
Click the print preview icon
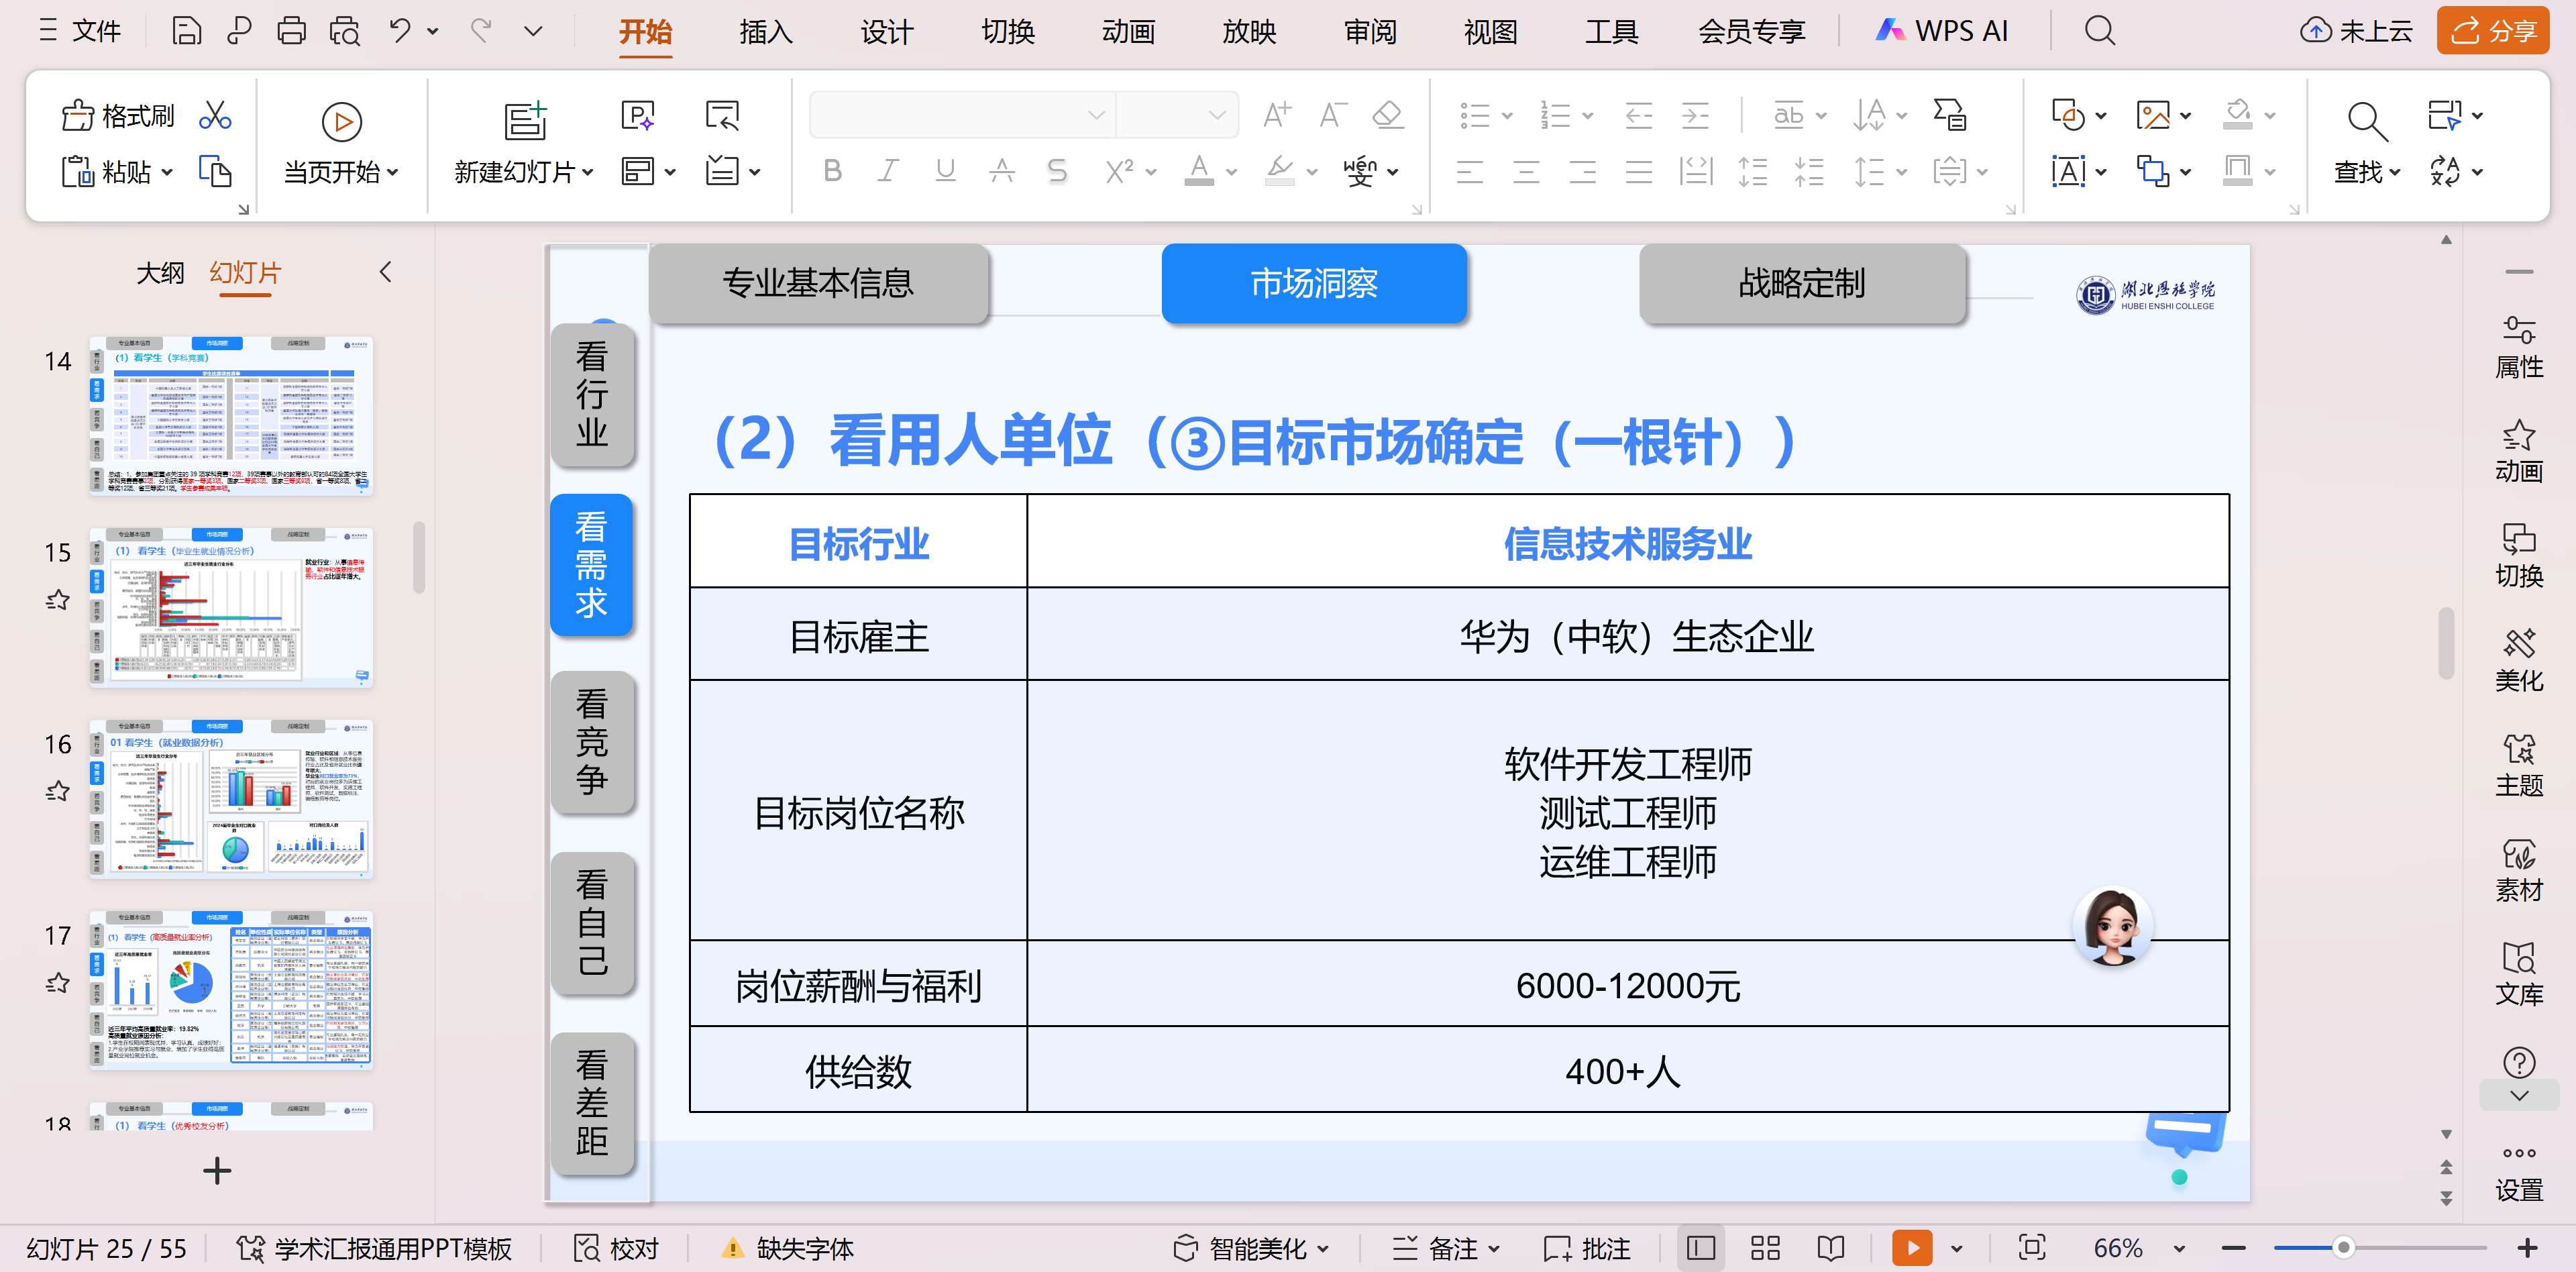pyautogui.click(x=345, y=31)
